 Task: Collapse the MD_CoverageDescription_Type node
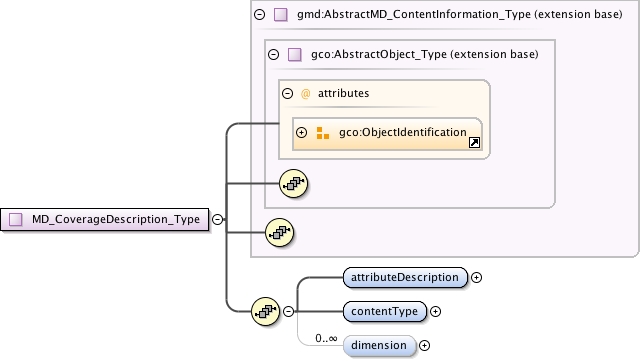coord(217,220)
